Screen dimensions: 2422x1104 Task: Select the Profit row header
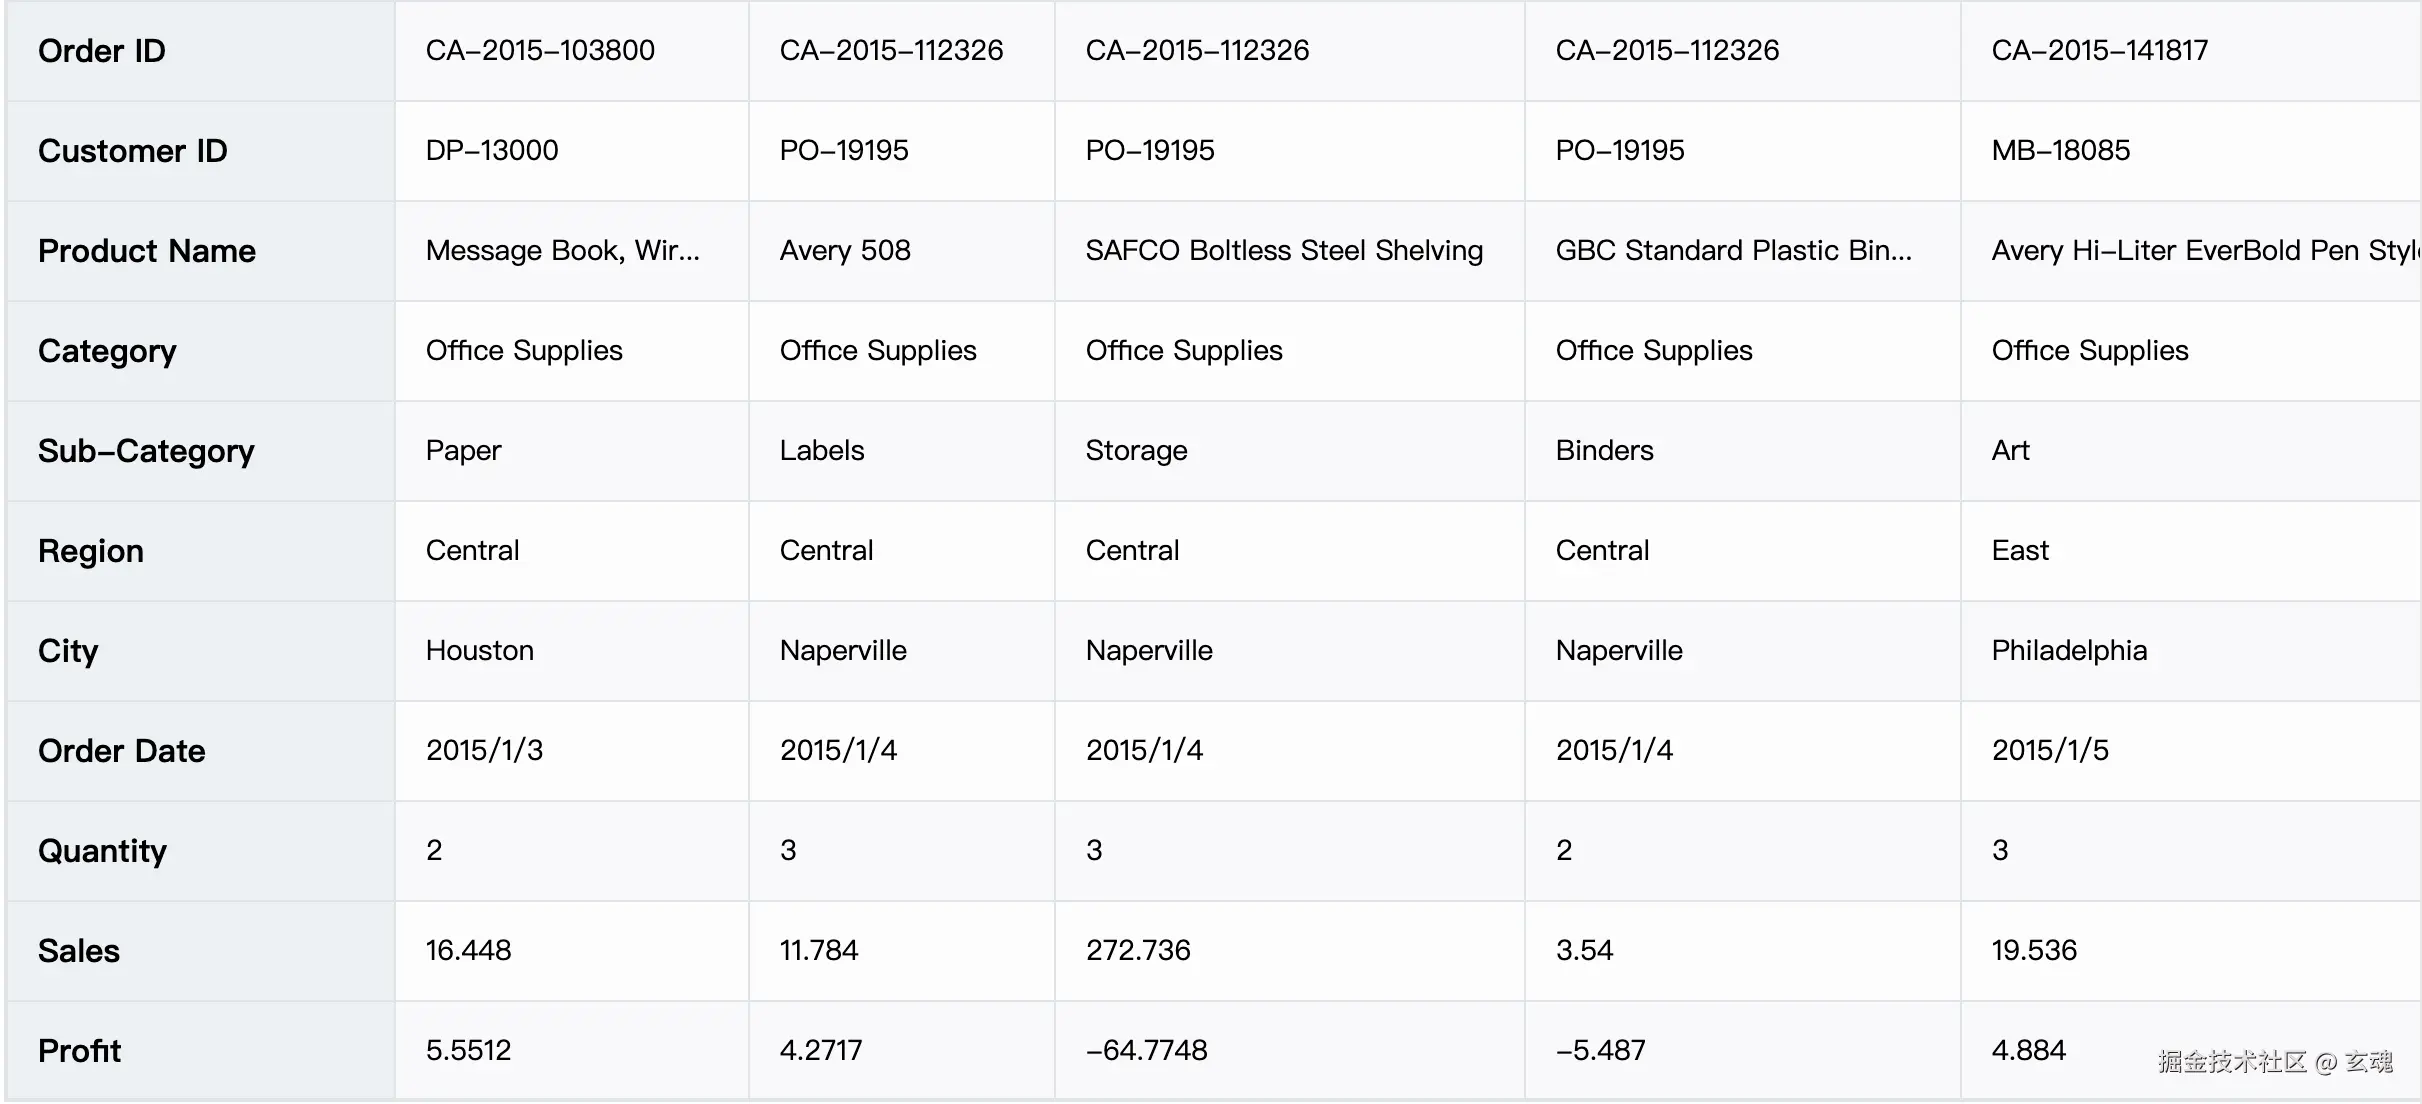tap(80, 1051)
